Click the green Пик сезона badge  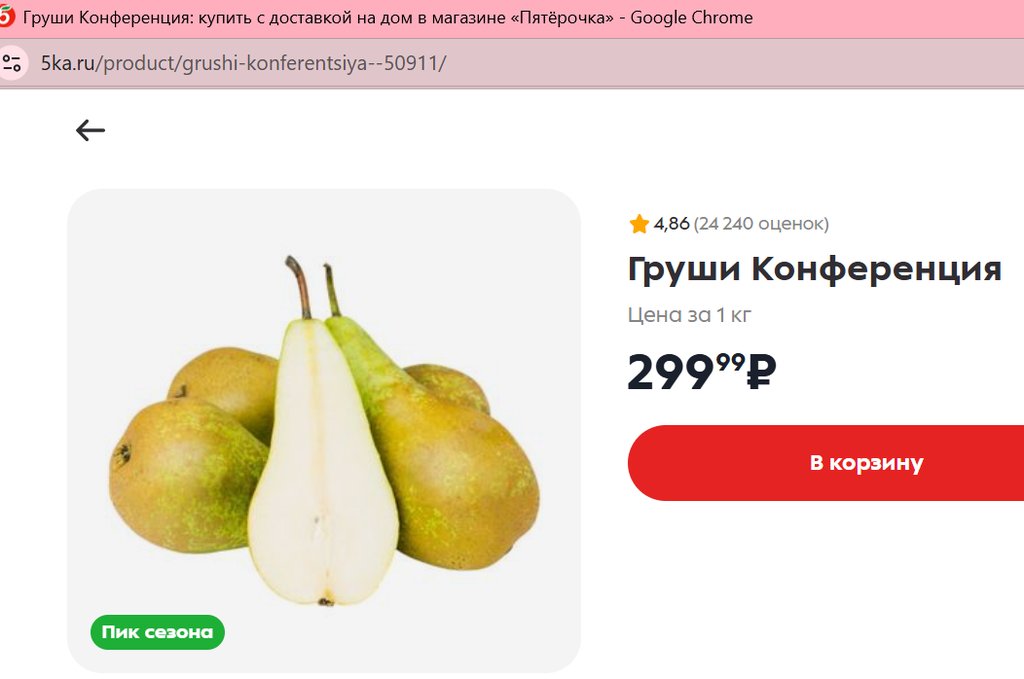pyautogui.click(x=157, y=632)
